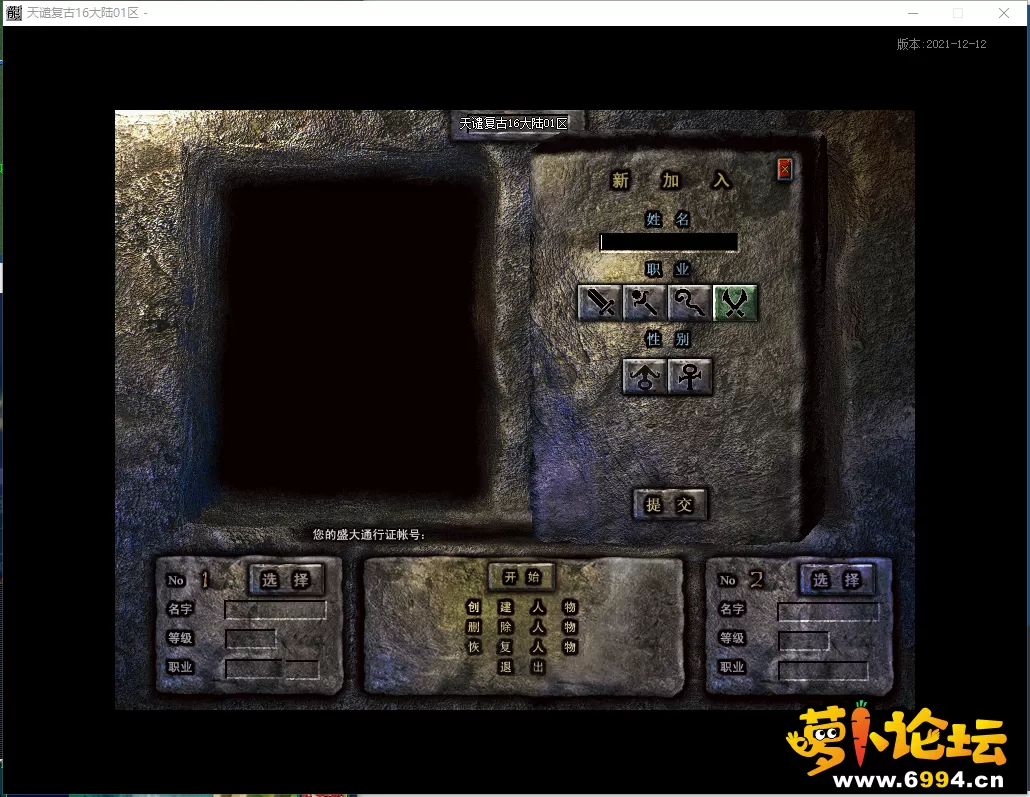Submit with the 提交 button

(x=669, y=505)
